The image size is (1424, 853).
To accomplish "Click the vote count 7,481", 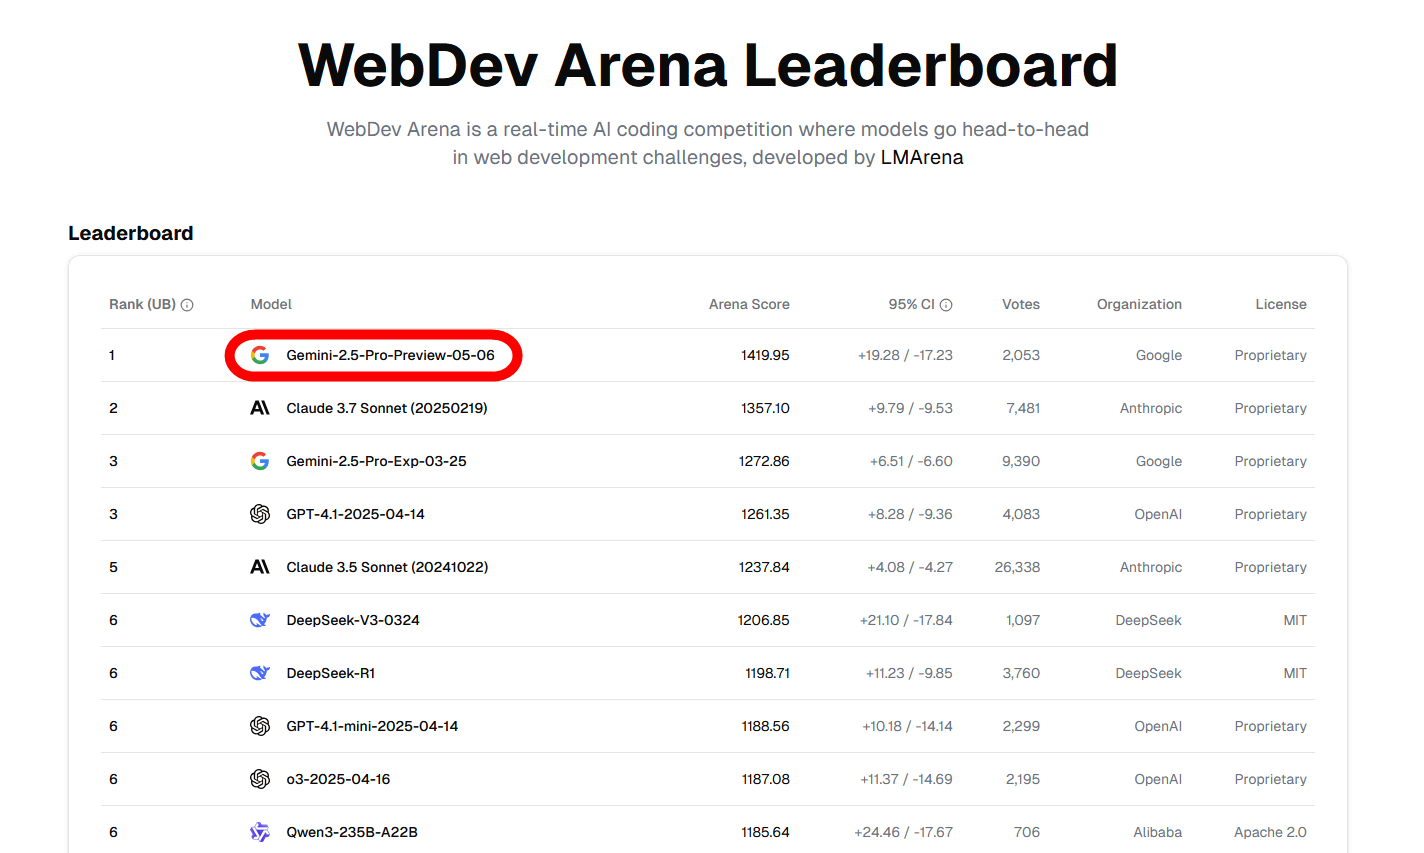I will click(1023, 408).
